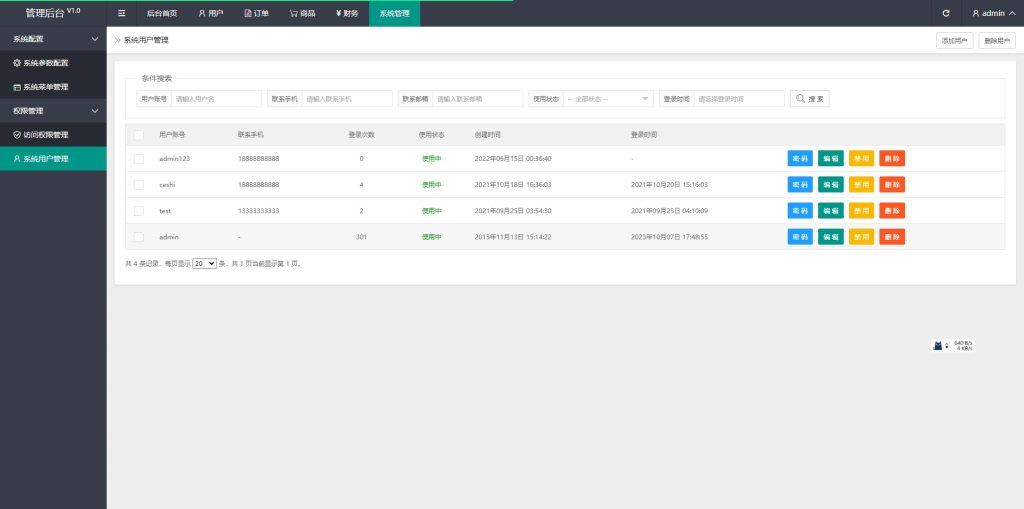Click the refresh icon in top bar

[x=946, y=13]
